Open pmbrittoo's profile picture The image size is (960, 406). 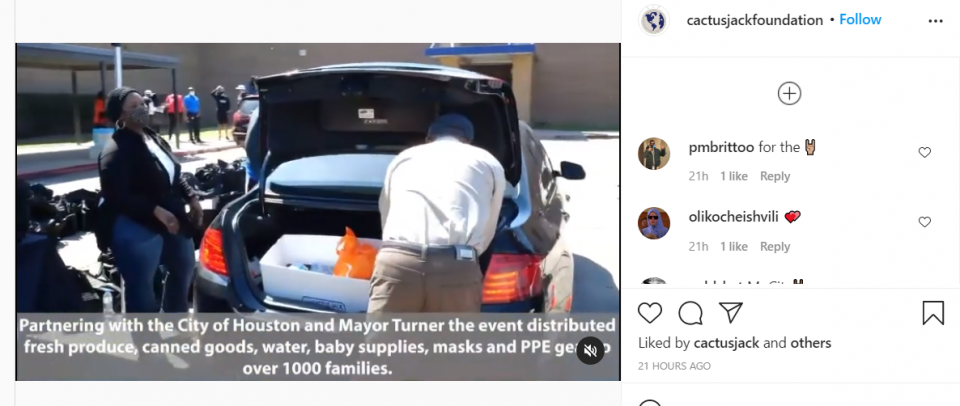pyautogui.click(x=654, y=153)
